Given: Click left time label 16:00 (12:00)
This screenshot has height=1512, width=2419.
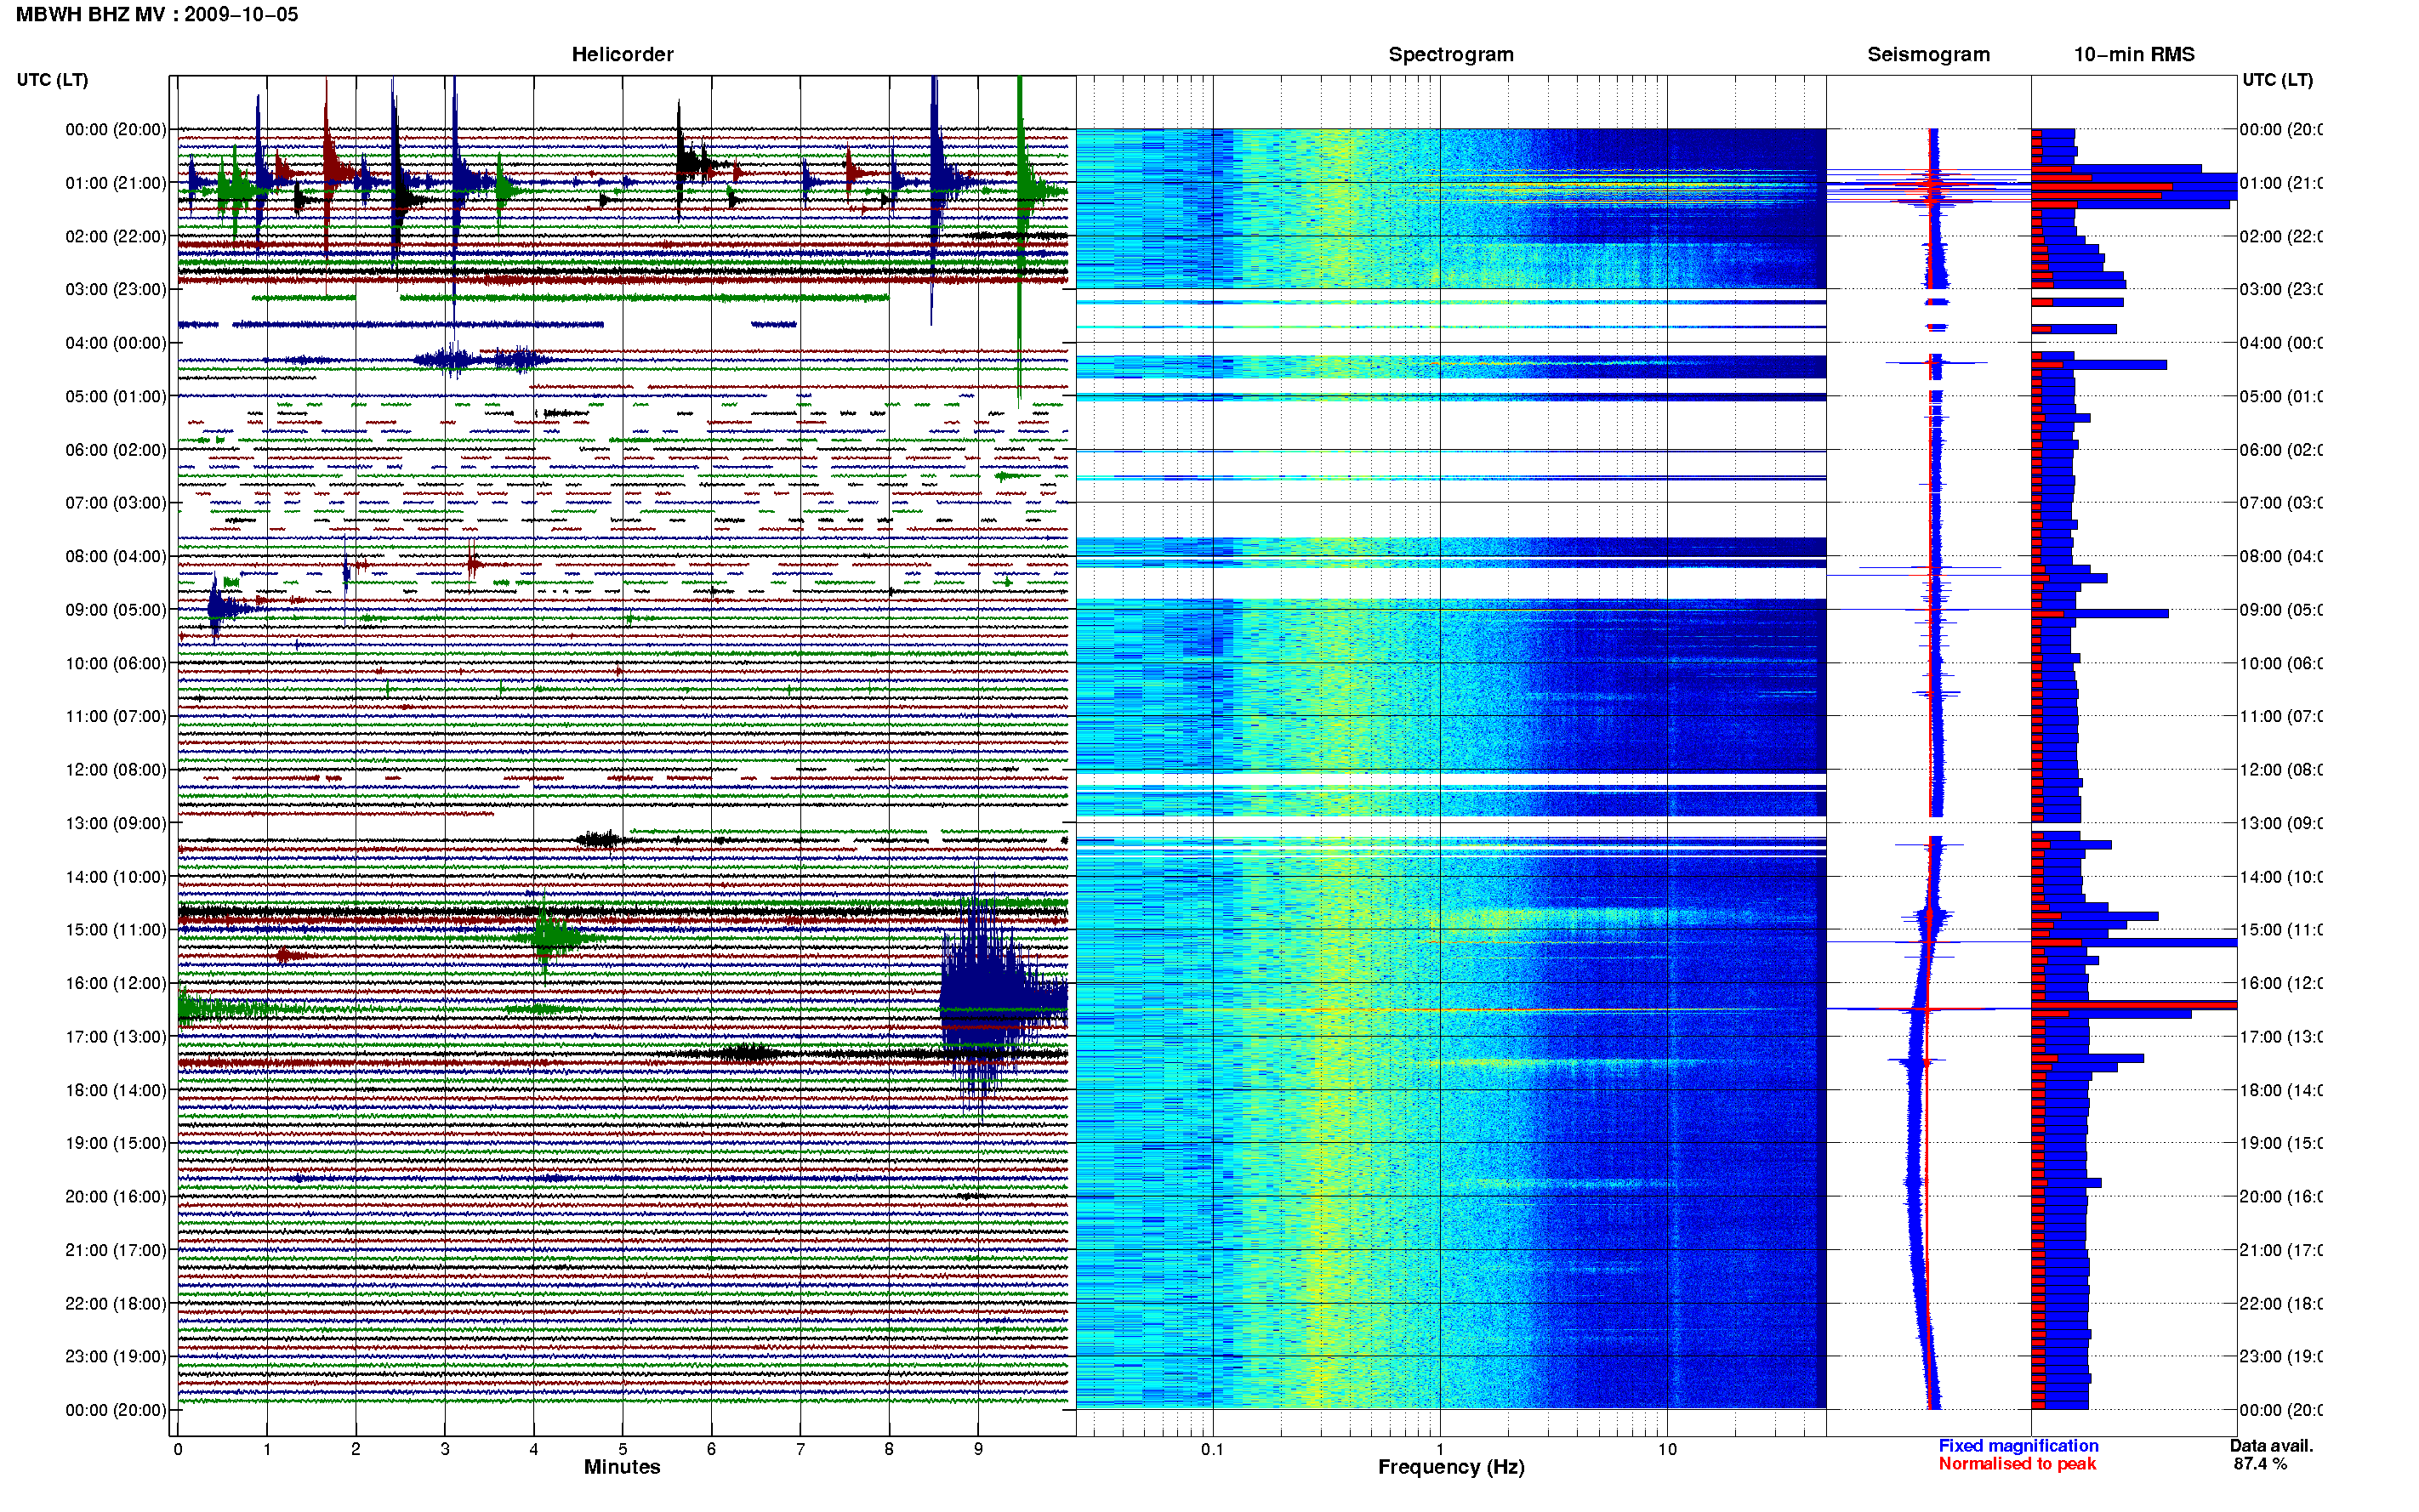Looking at the screenshot, I should 116,984.
